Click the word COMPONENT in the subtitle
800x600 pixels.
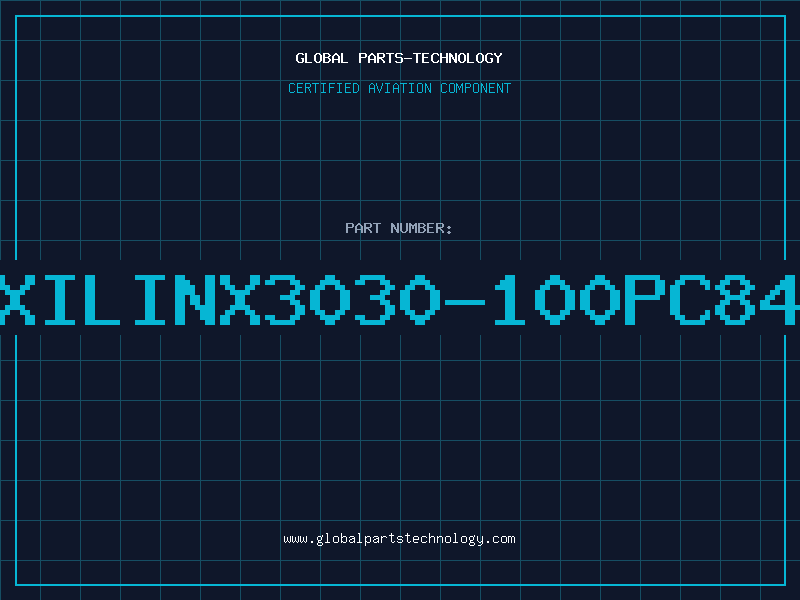pyautogui.click(x=476, y=88)
